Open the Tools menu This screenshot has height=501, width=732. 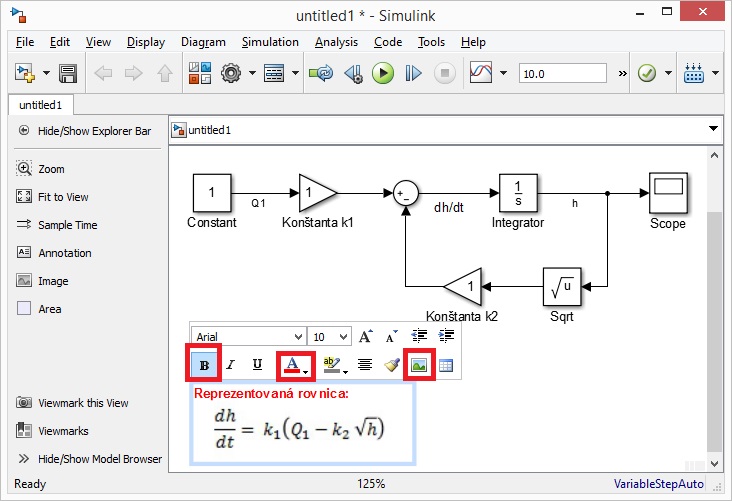click(x=431, y=42)
